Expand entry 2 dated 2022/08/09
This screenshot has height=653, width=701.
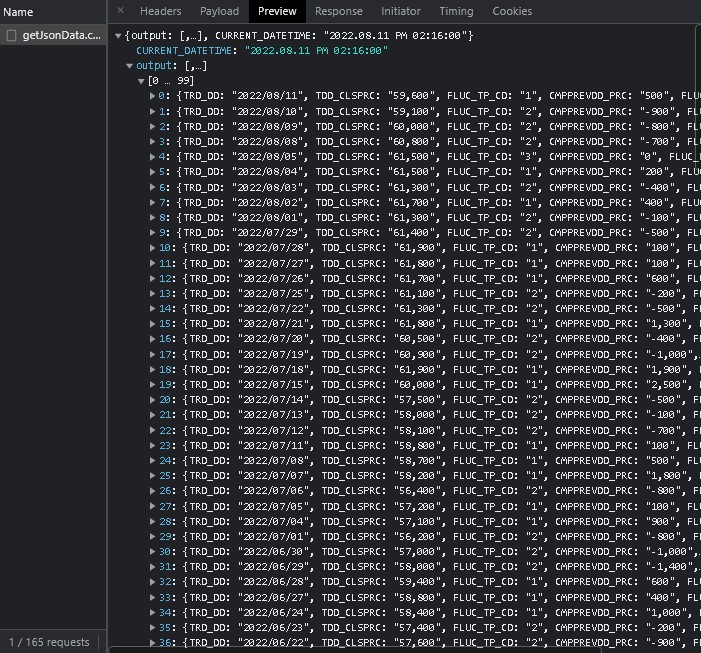coord(152,126)
